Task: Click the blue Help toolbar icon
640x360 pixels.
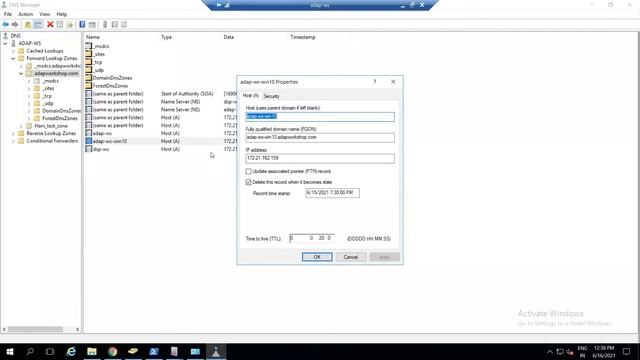Action: pyautogui.click(x=82, y=24)
